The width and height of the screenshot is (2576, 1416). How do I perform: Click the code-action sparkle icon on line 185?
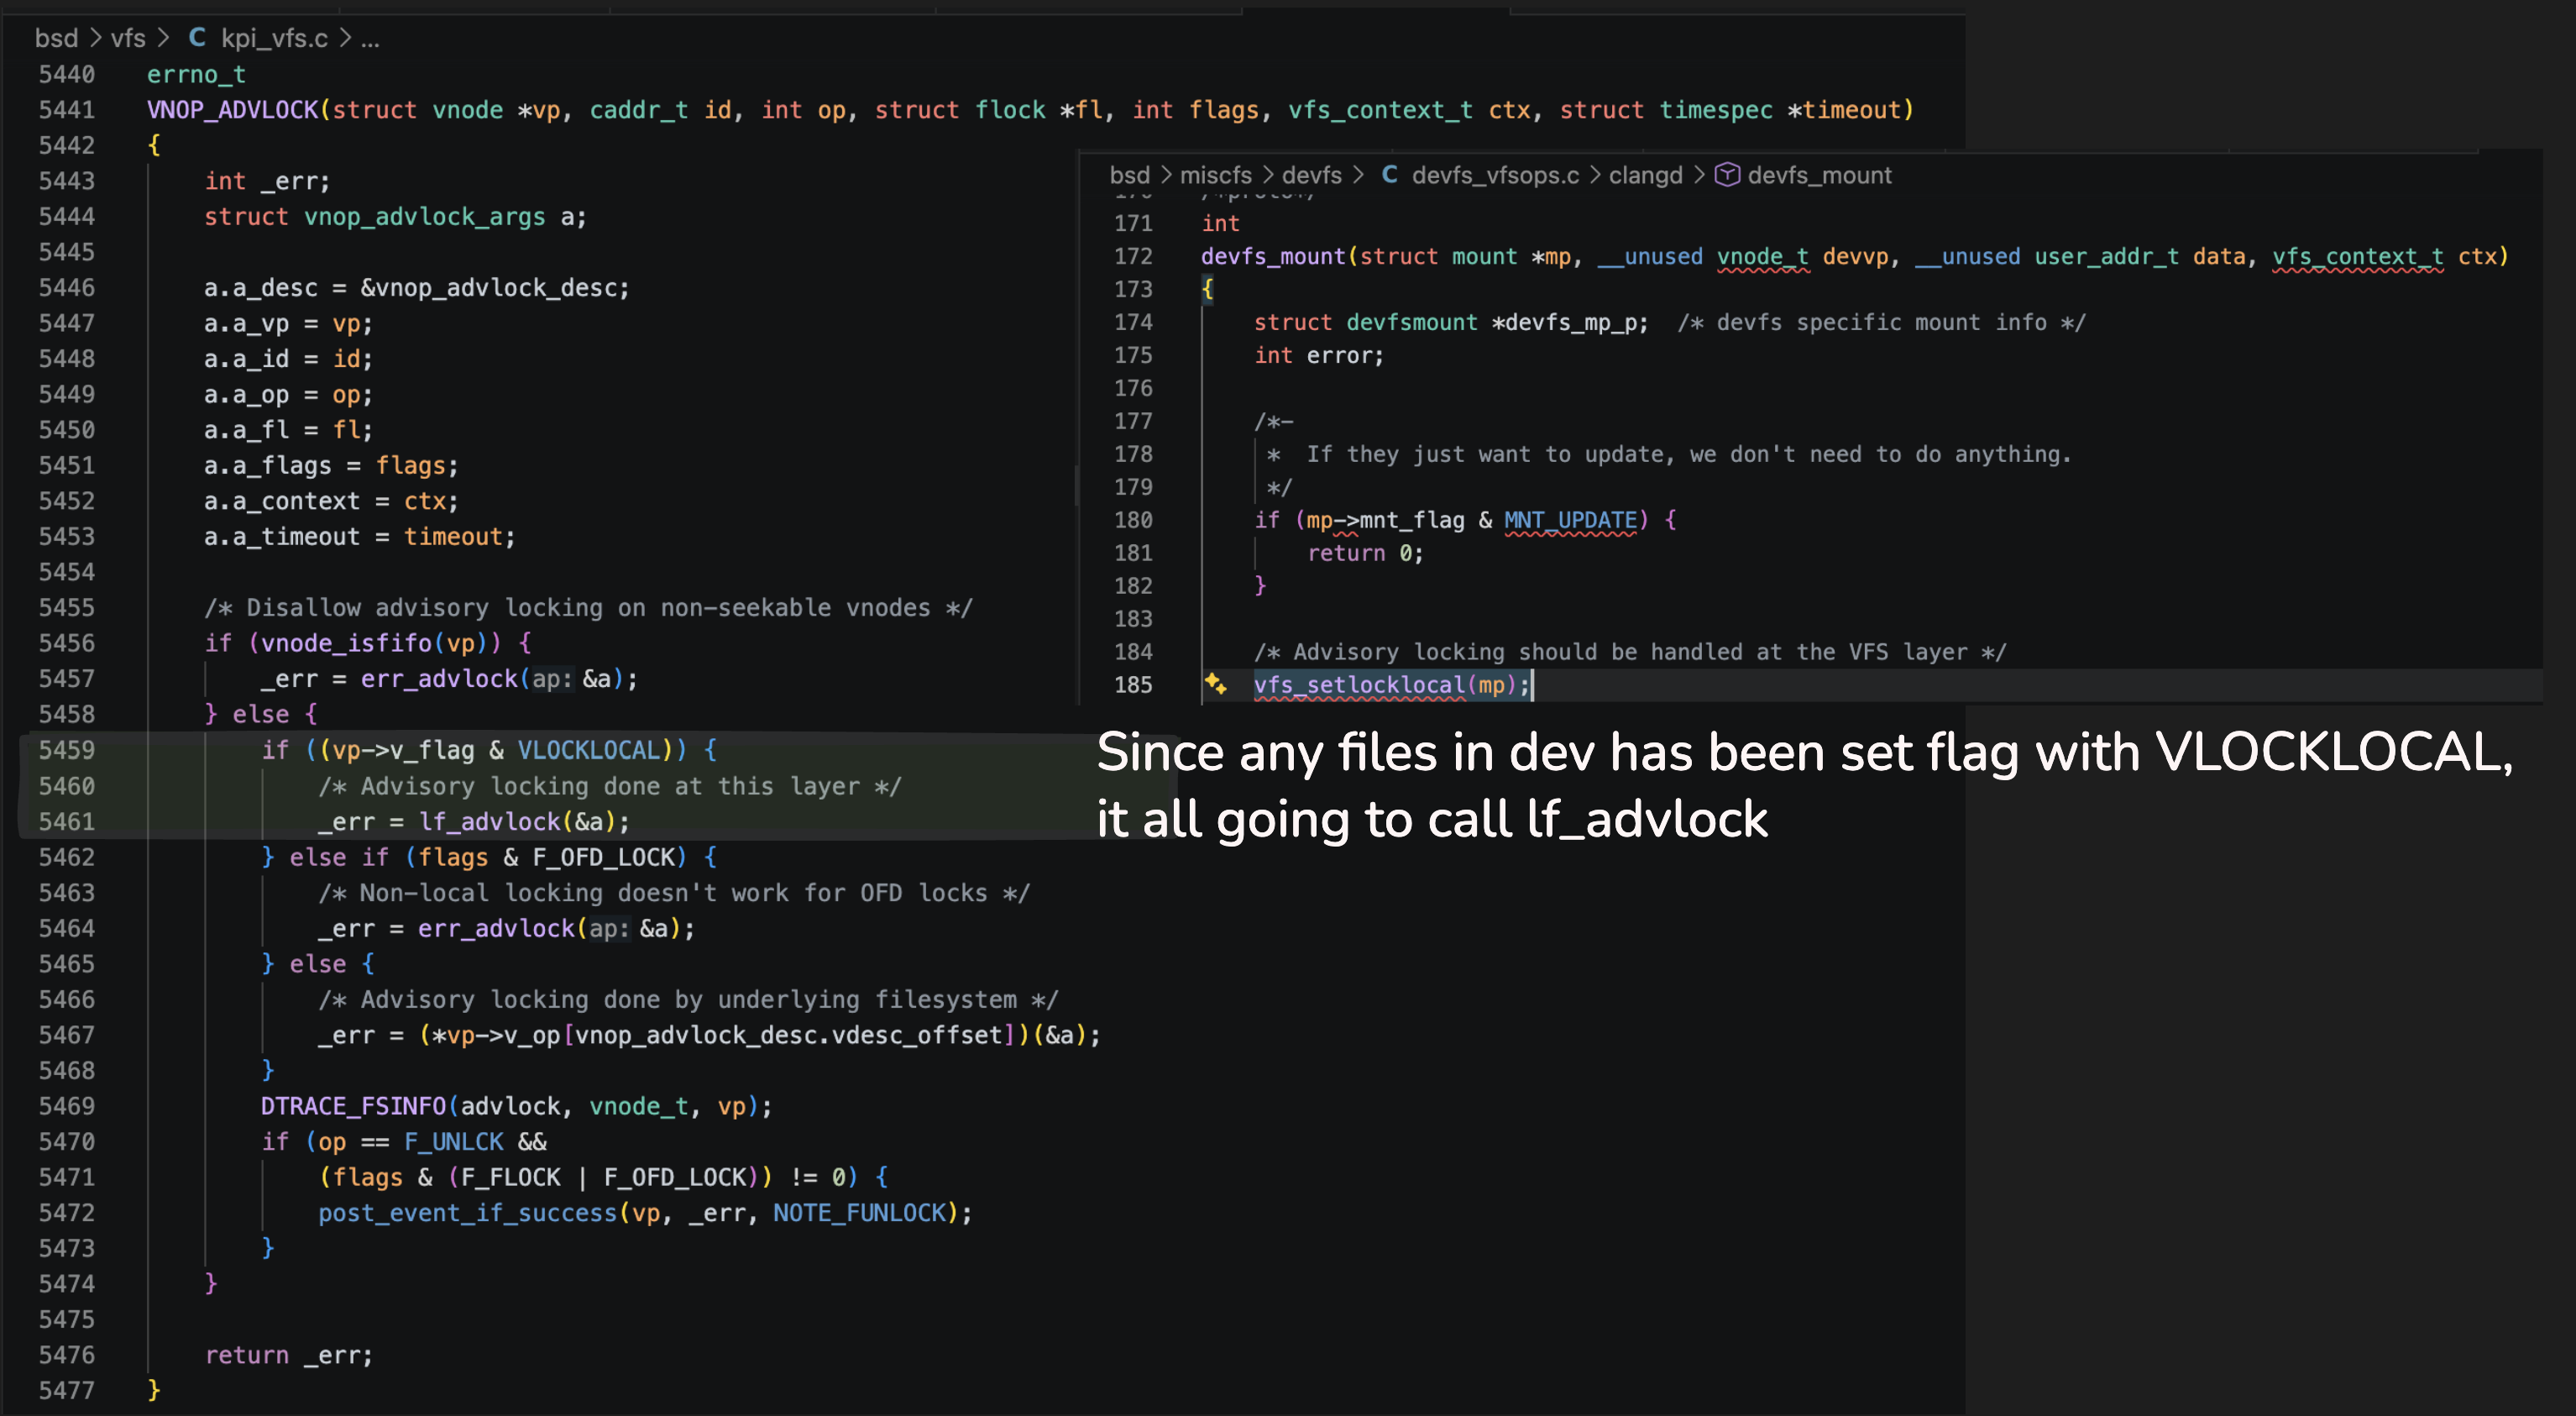tap(1215, 684)
